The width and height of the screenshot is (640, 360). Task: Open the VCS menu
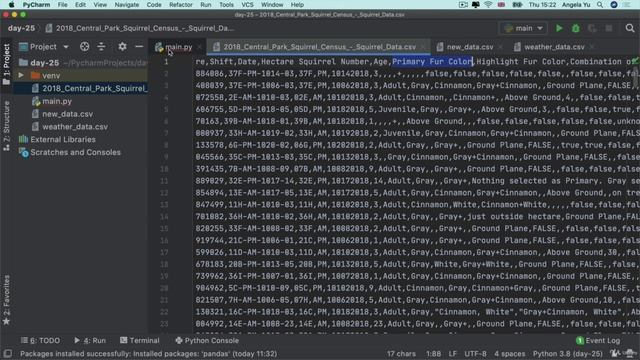click(247, 5)
